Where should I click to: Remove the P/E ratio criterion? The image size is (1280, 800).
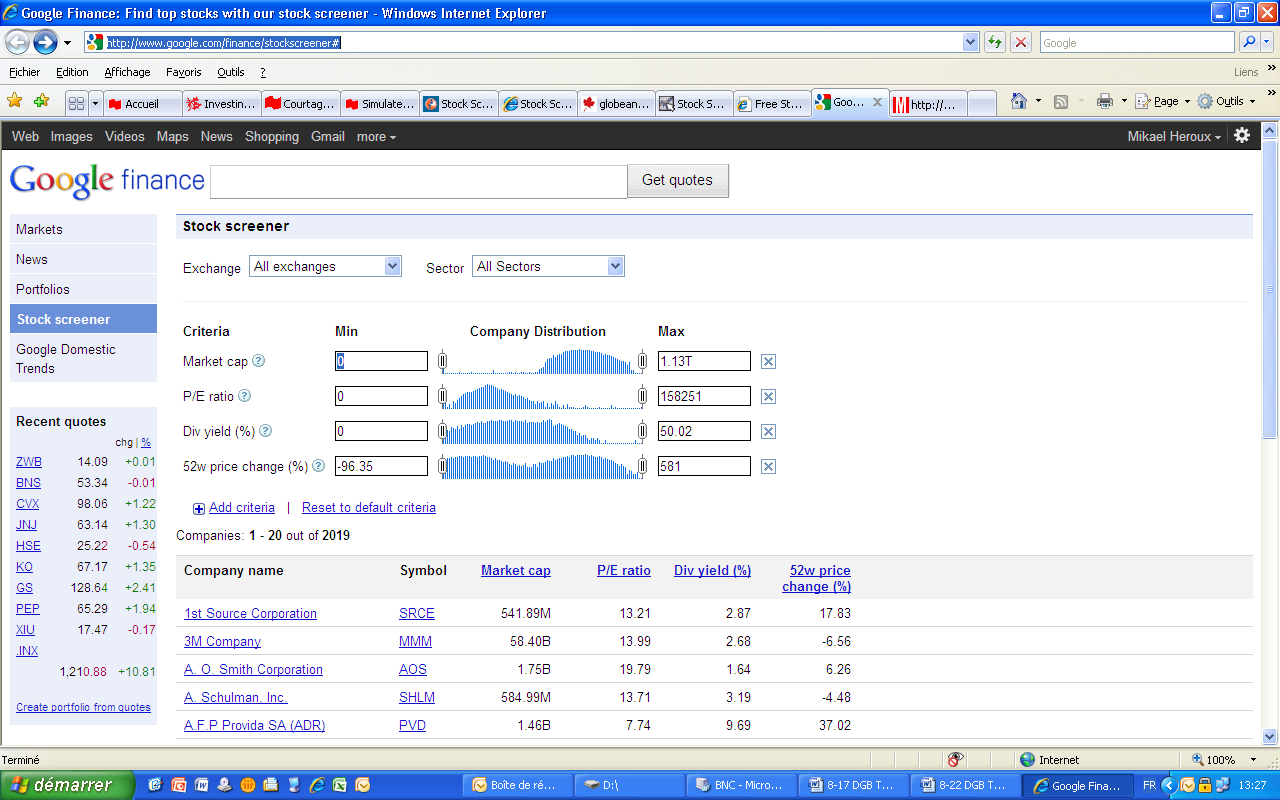click(768, 397)
